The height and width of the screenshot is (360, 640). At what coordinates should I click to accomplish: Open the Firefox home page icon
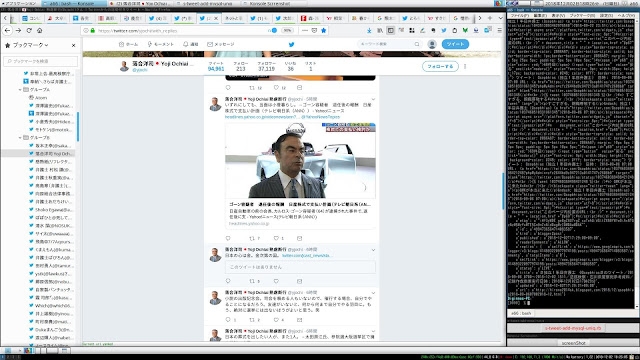click(40, 31)
